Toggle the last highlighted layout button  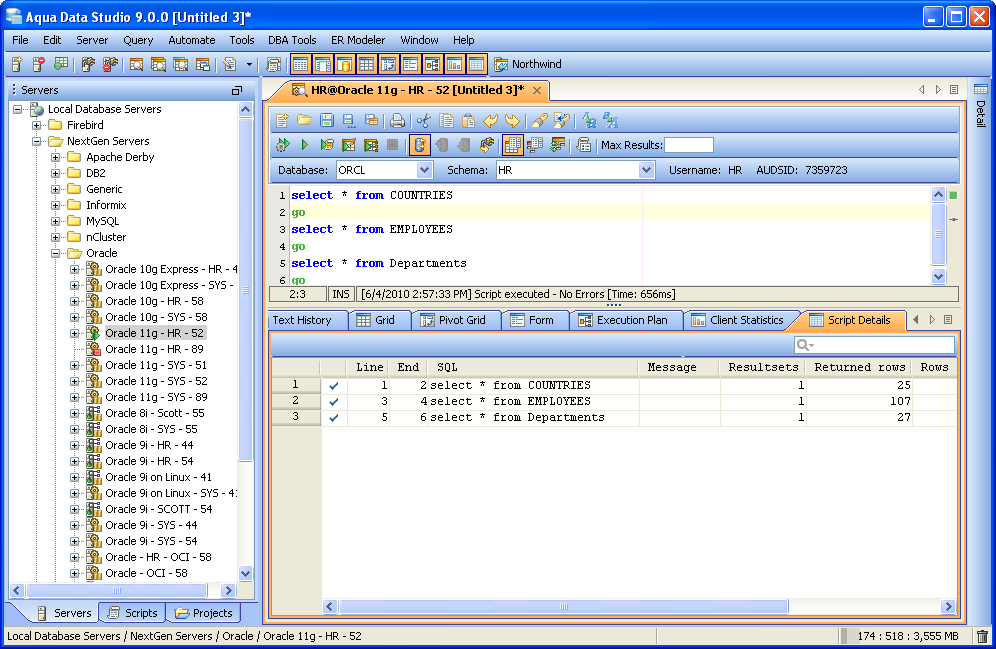click(x=476, y=64)
